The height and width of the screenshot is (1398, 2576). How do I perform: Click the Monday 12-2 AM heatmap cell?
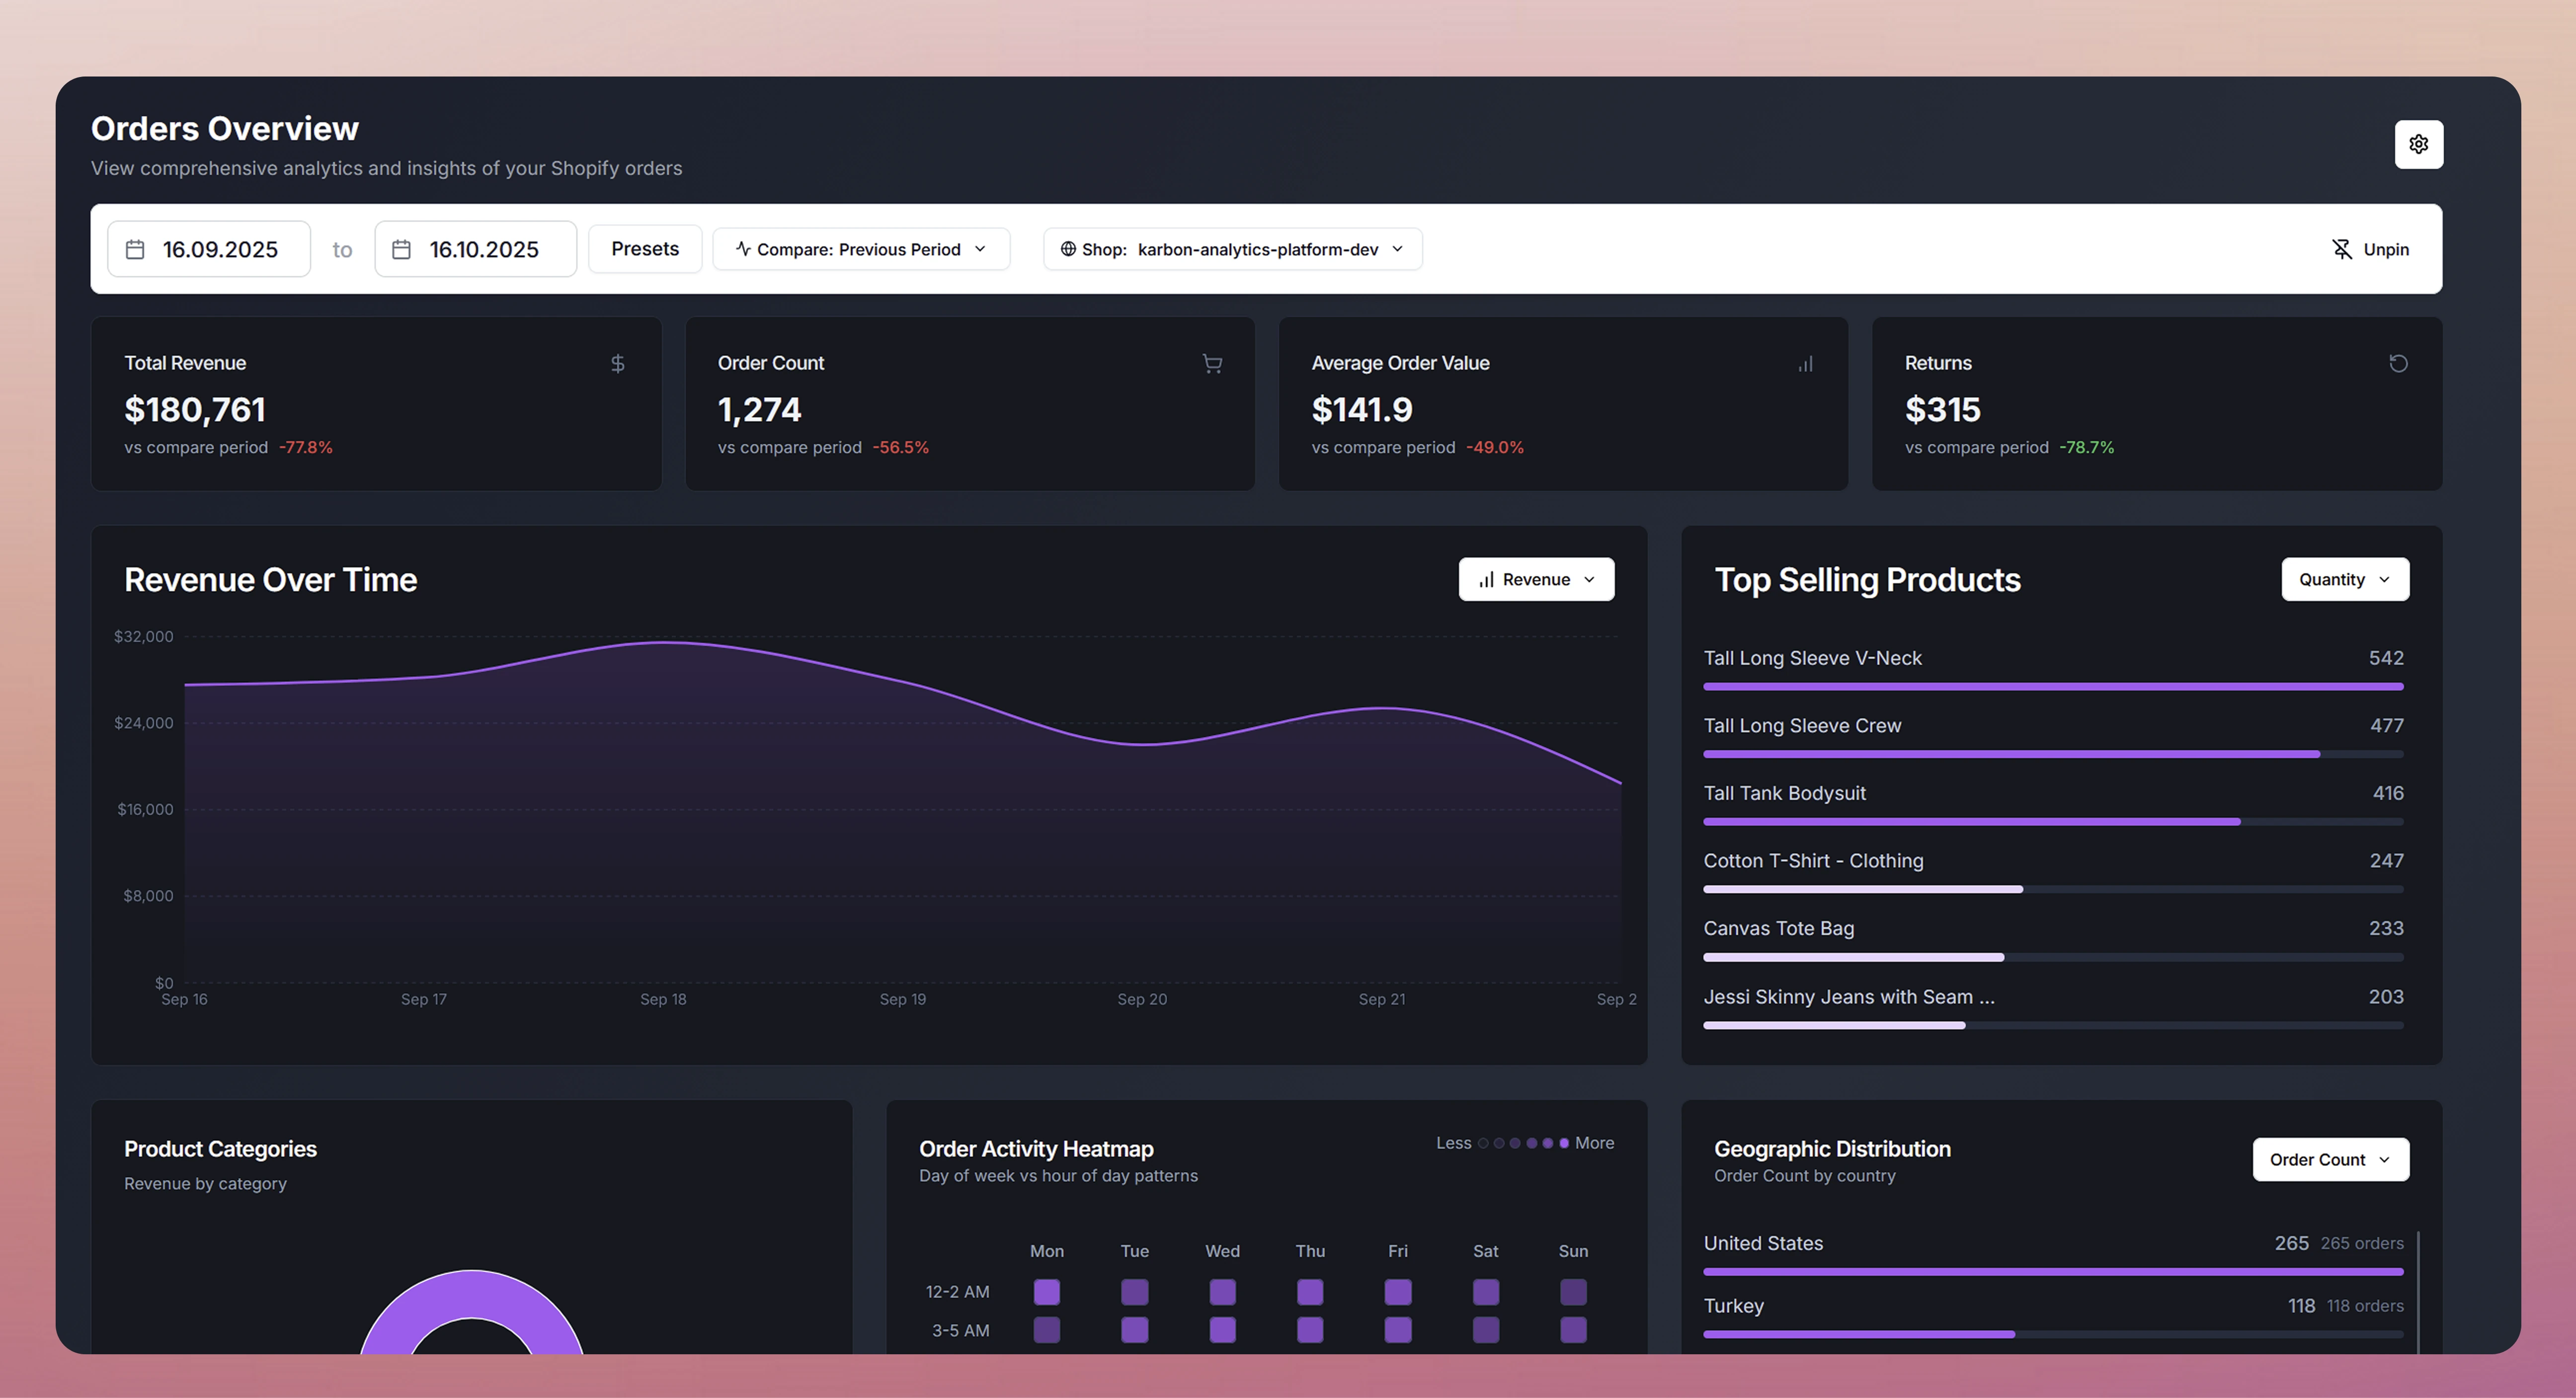point(1046,1292)
